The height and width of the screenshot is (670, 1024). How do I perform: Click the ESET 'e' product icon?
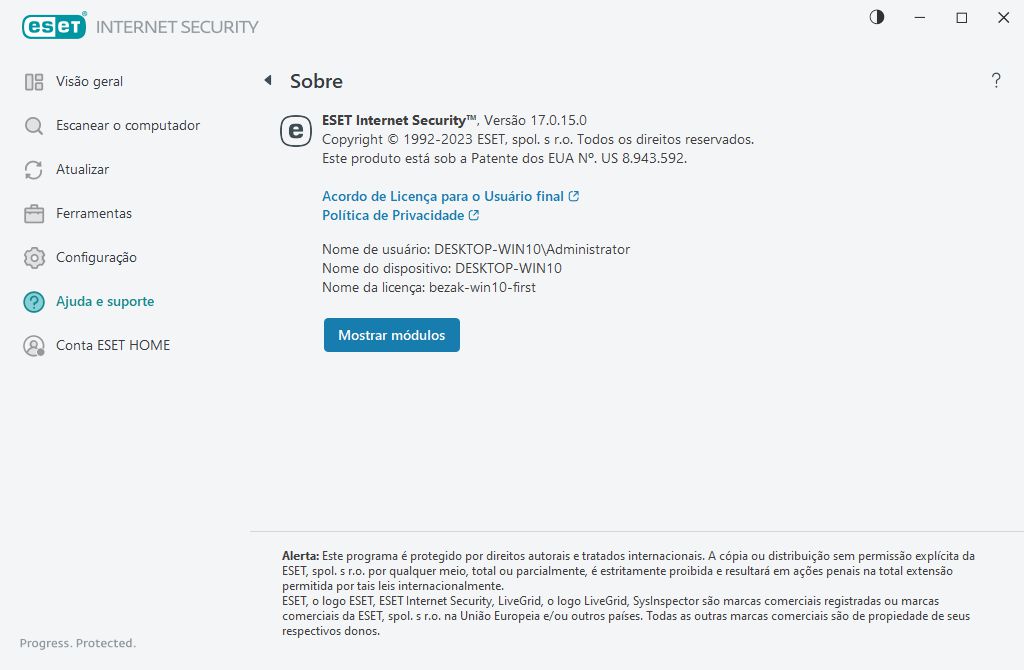tap(295, 131)
